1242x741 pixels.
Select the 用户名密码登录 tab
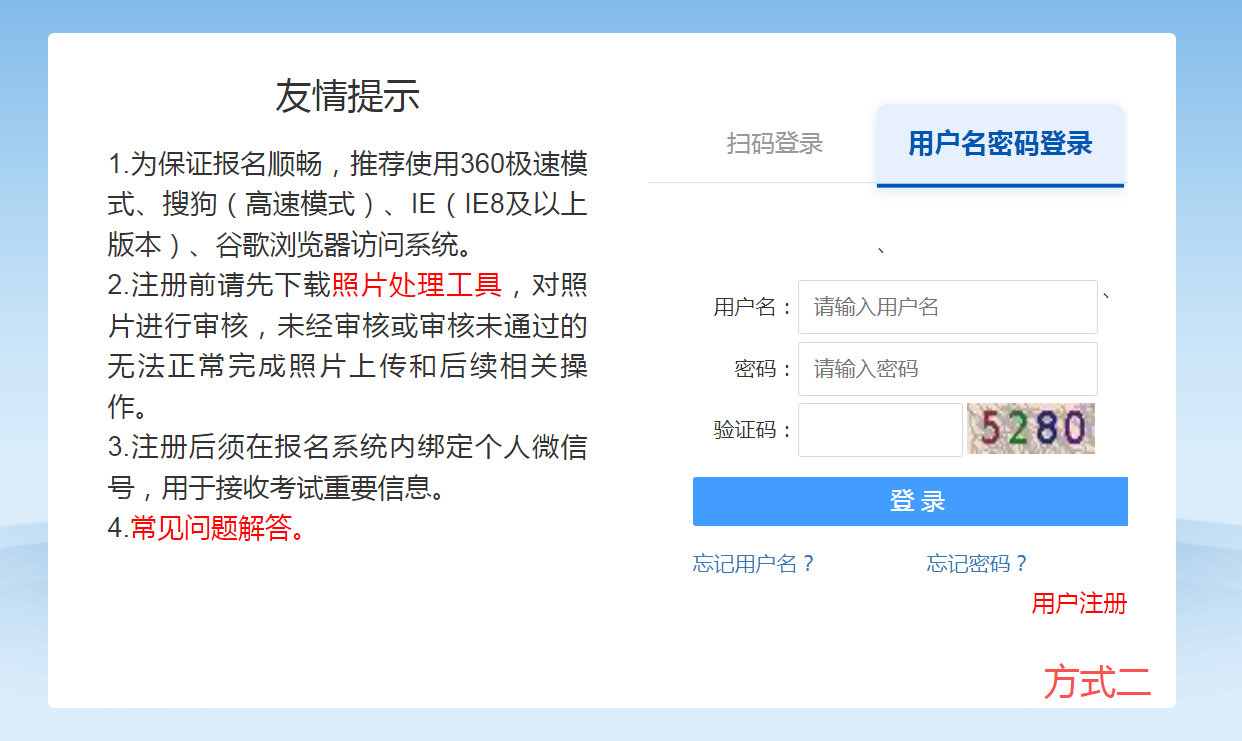(1000, 143)
